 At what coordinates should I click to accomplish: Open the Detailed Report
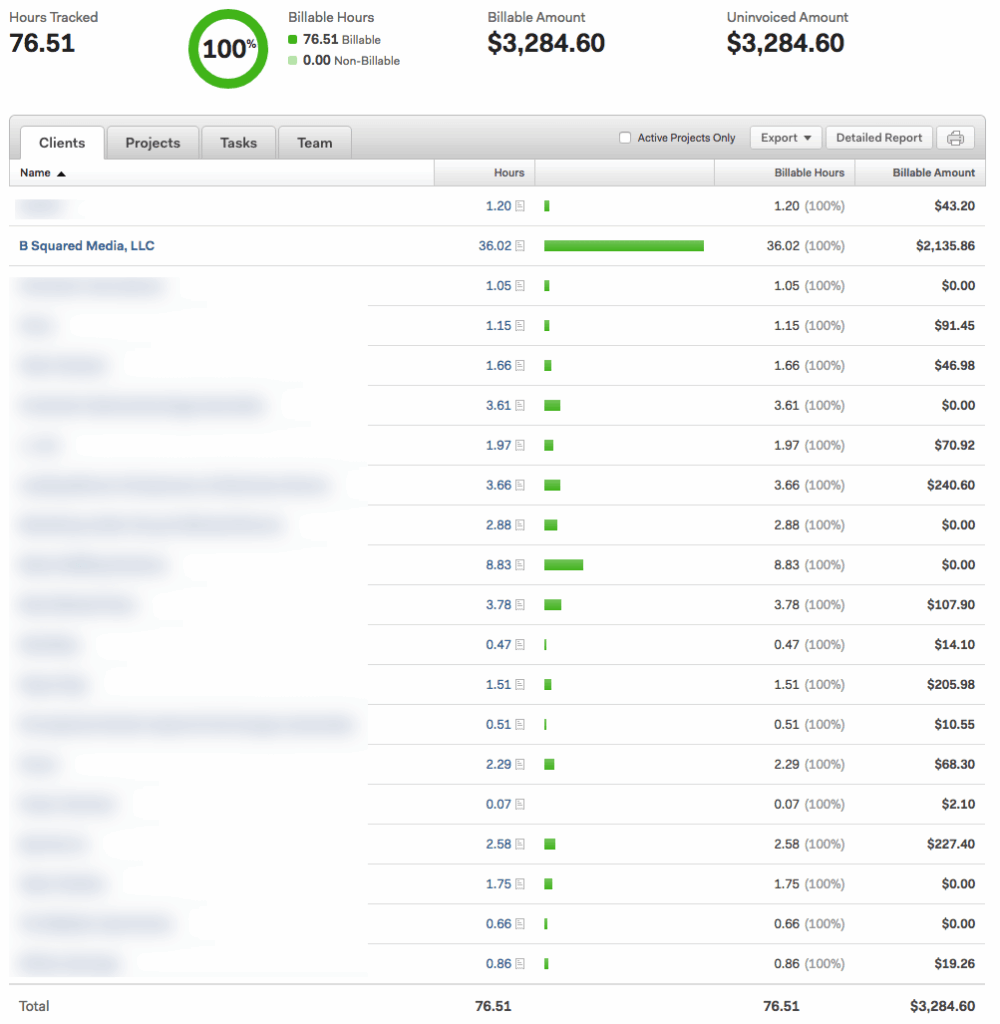click(x=879, y=138)
